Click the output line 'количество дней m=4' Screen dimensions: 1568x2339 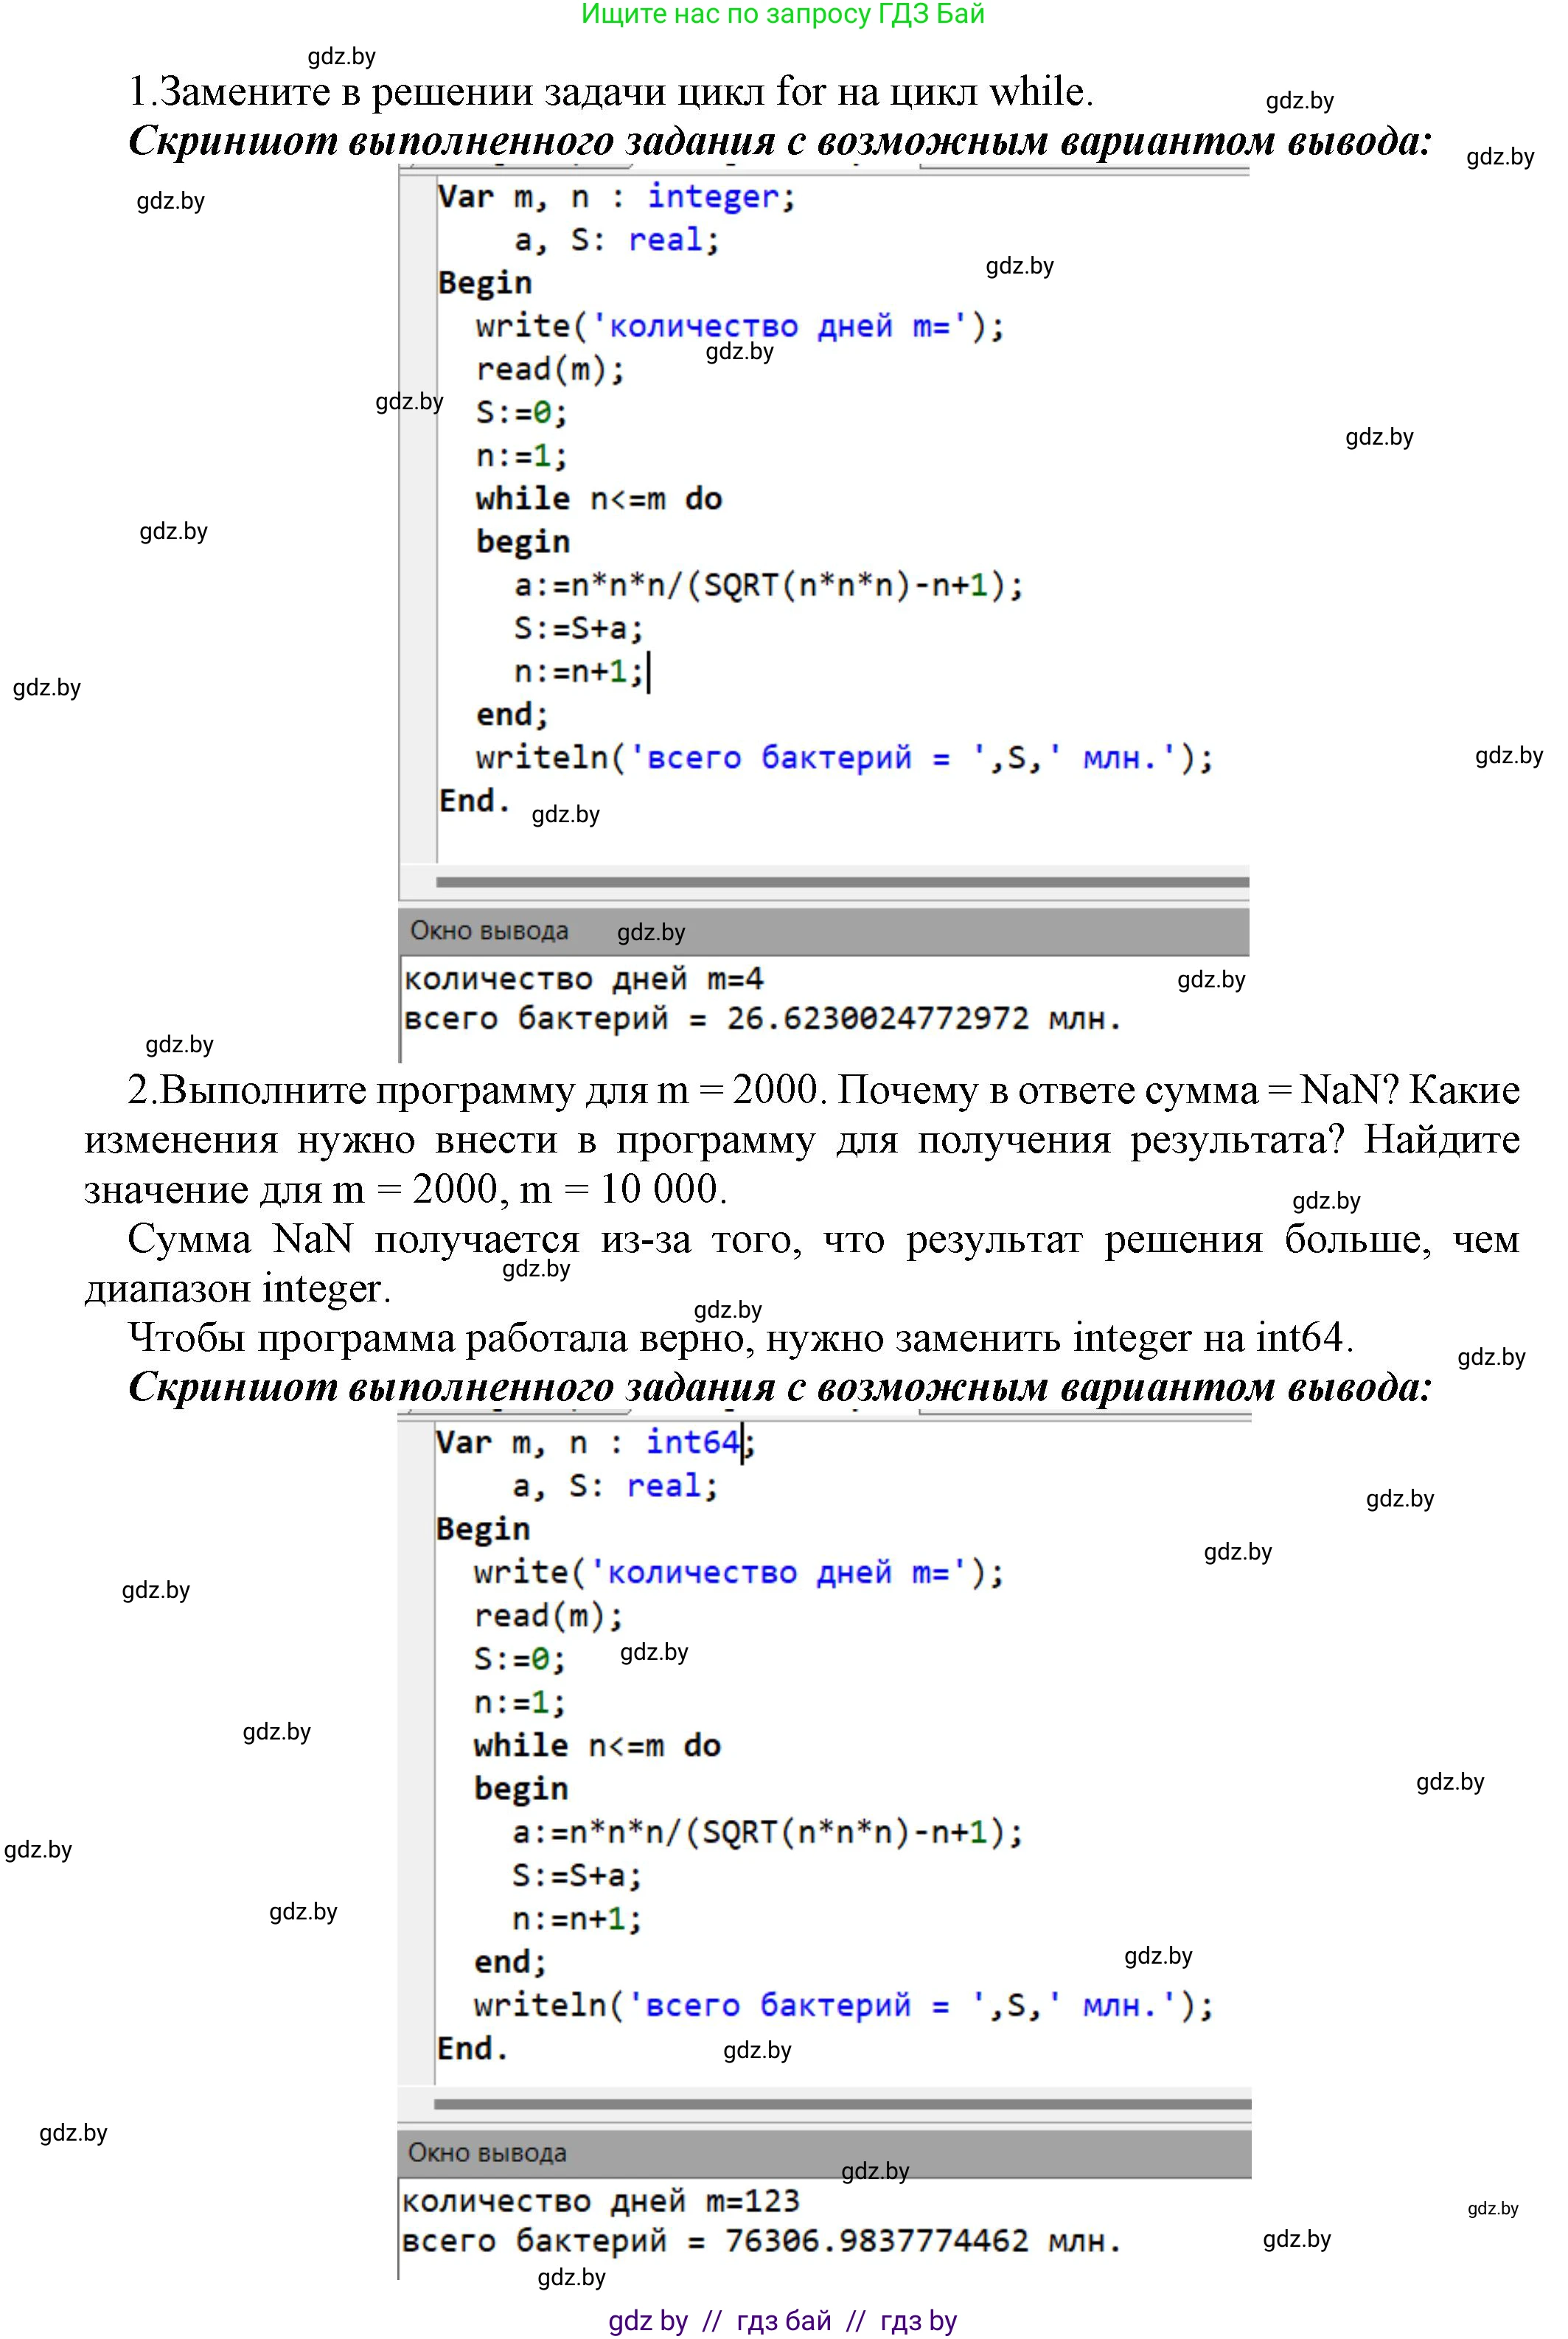[x=583, y=978]
